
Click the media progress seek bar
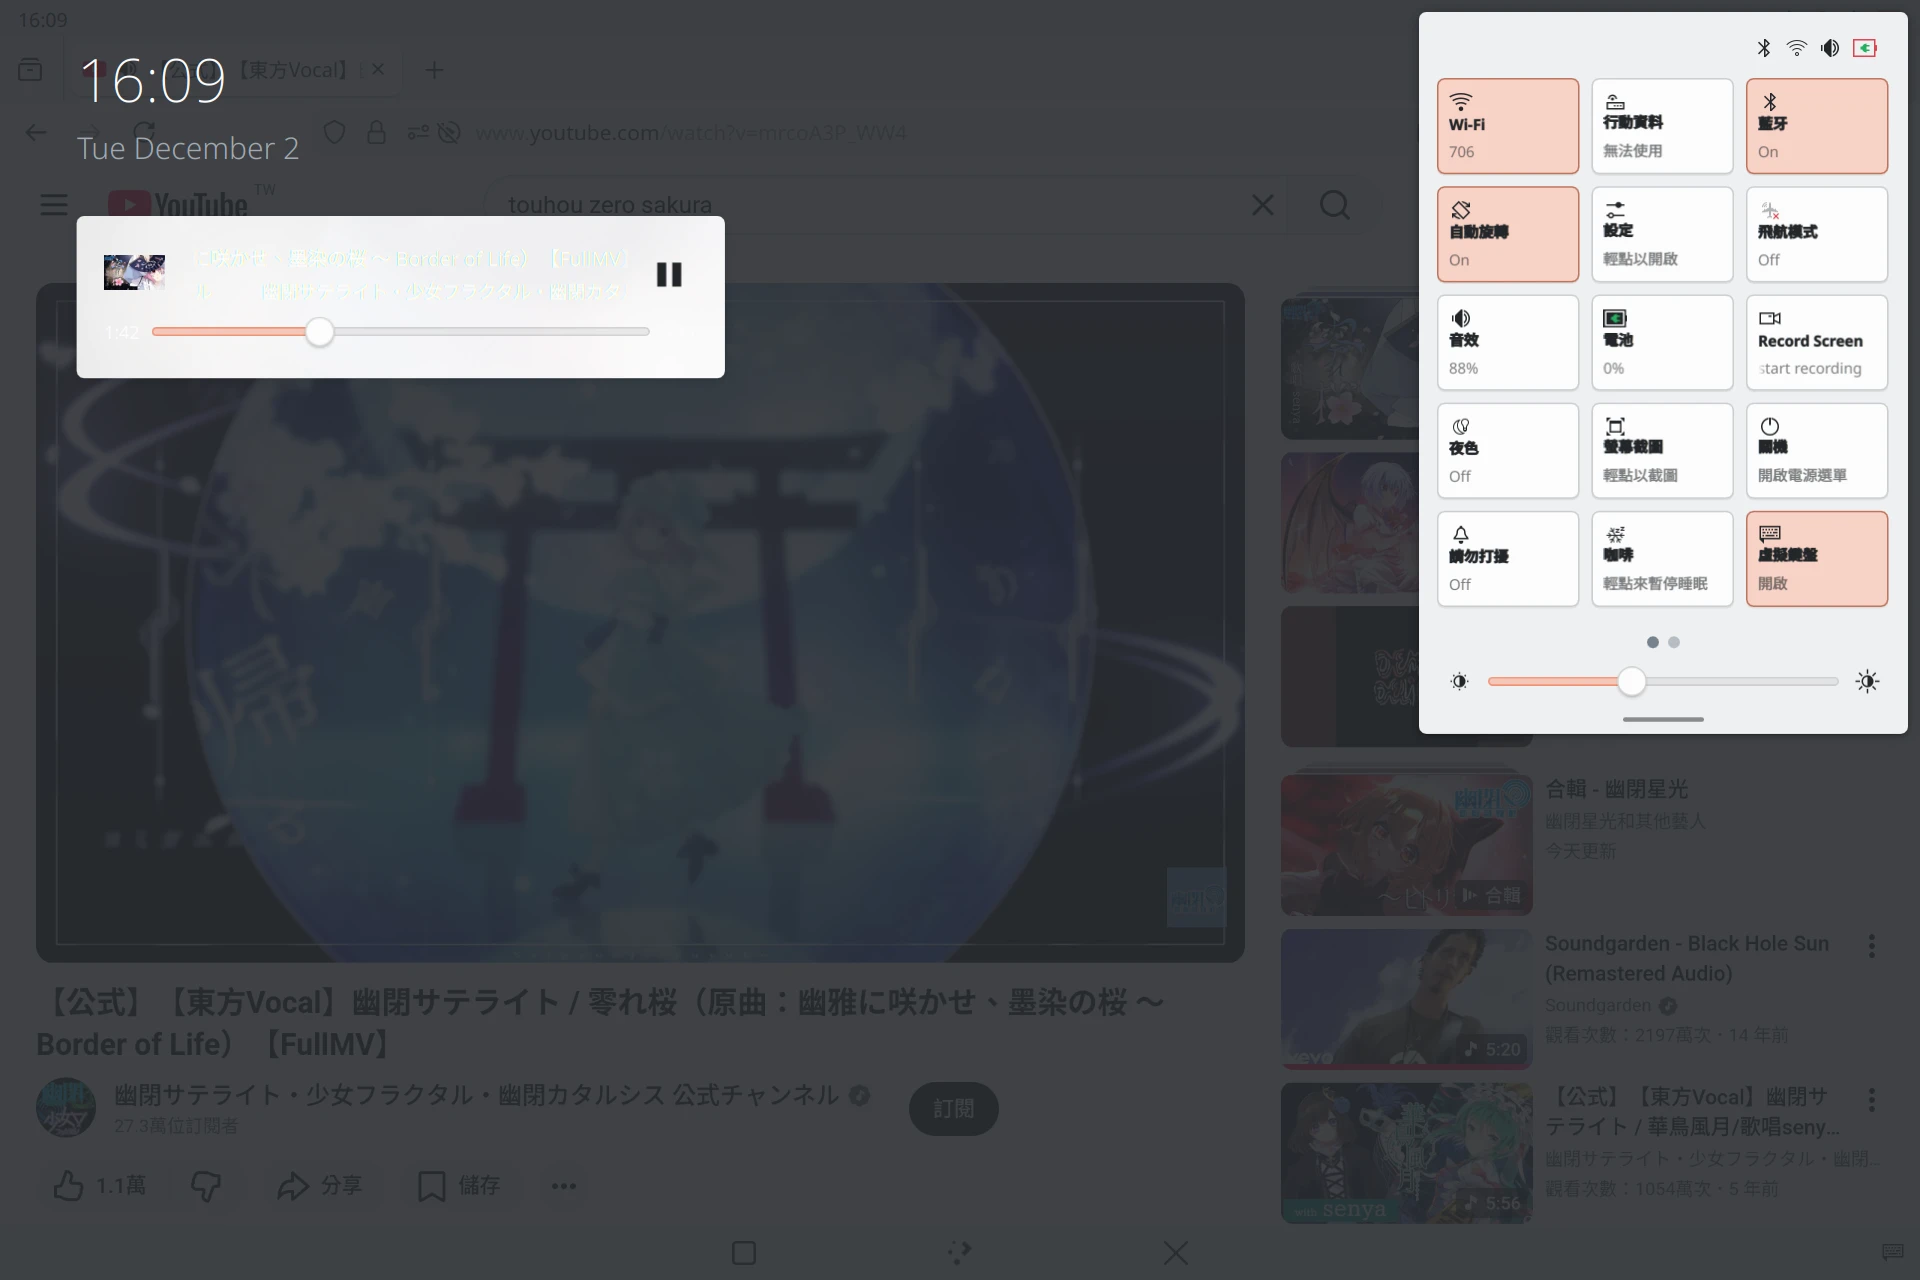pyautogui.click(x=400, y=332)
